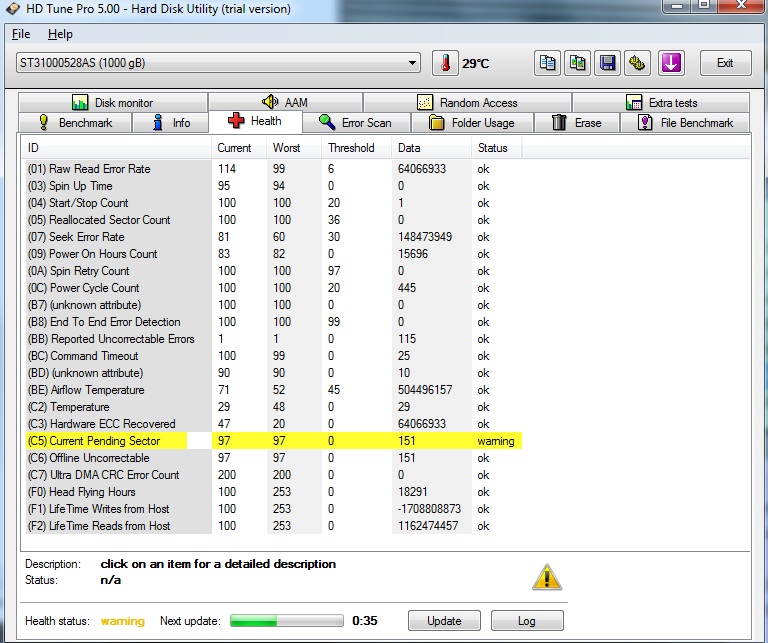Click the Log button
The image size is (768, 643).
[x=527, y=620]
